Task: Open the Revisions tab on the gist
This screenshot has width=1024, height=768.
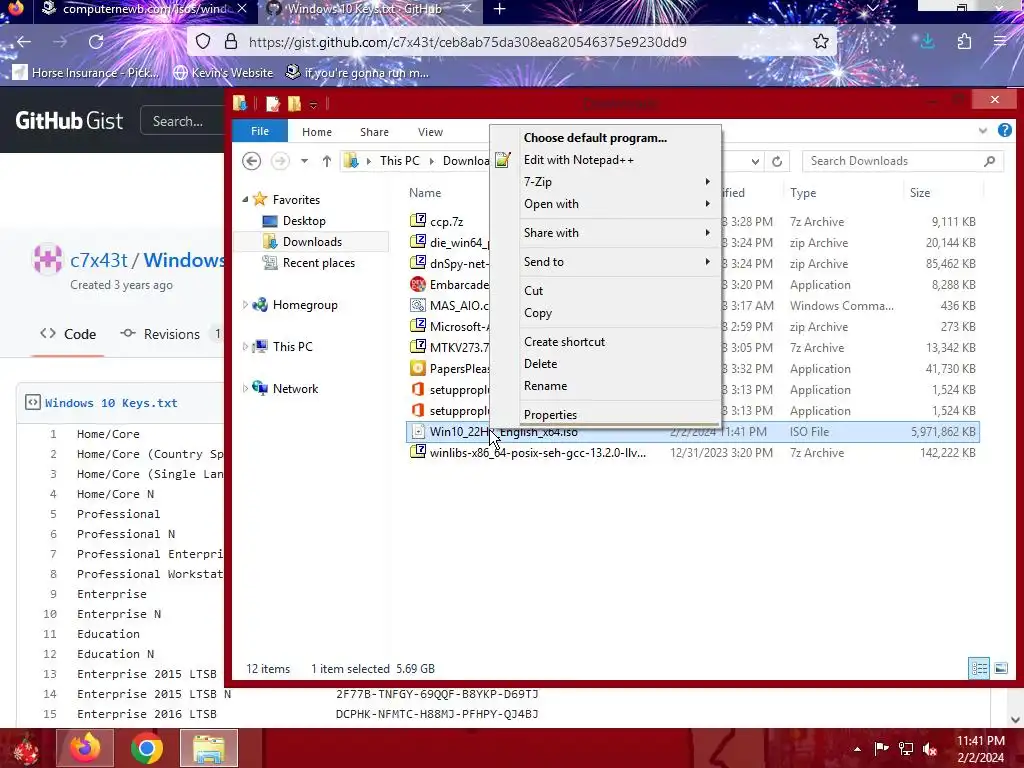Action: [x=171, y=334]
